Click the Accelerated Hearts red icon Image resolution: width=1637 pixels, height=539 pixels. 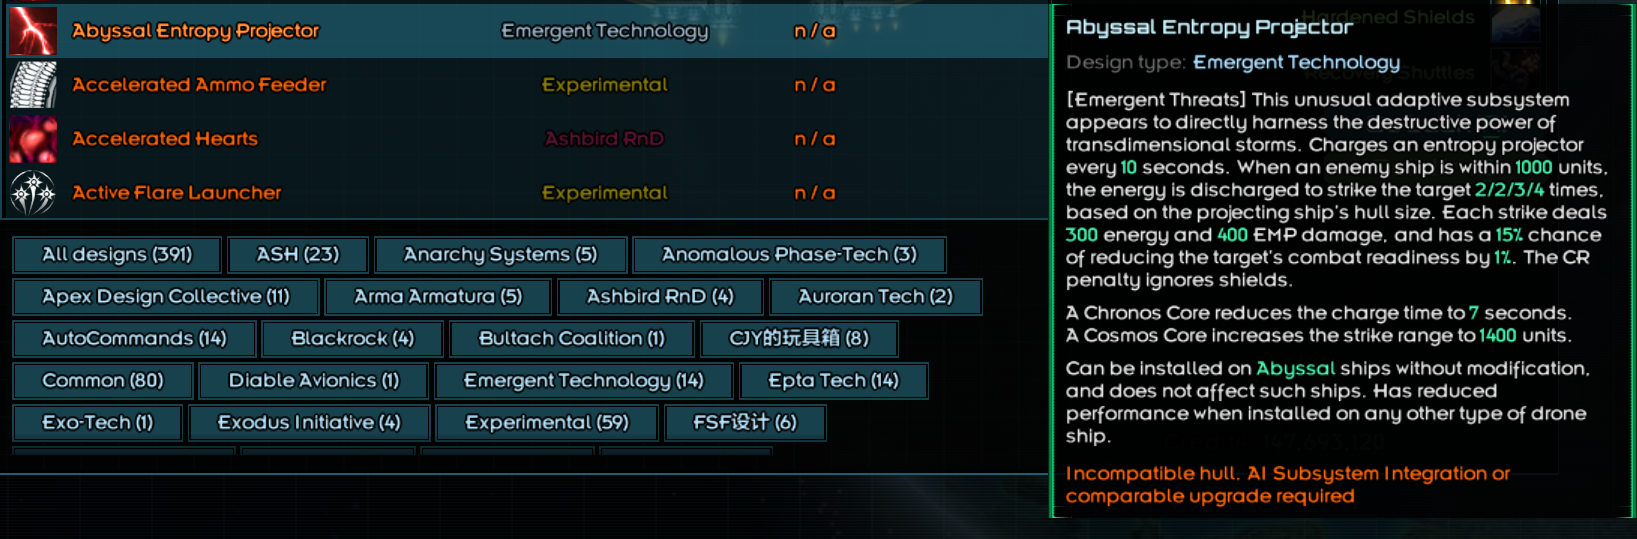pos(32,139)
